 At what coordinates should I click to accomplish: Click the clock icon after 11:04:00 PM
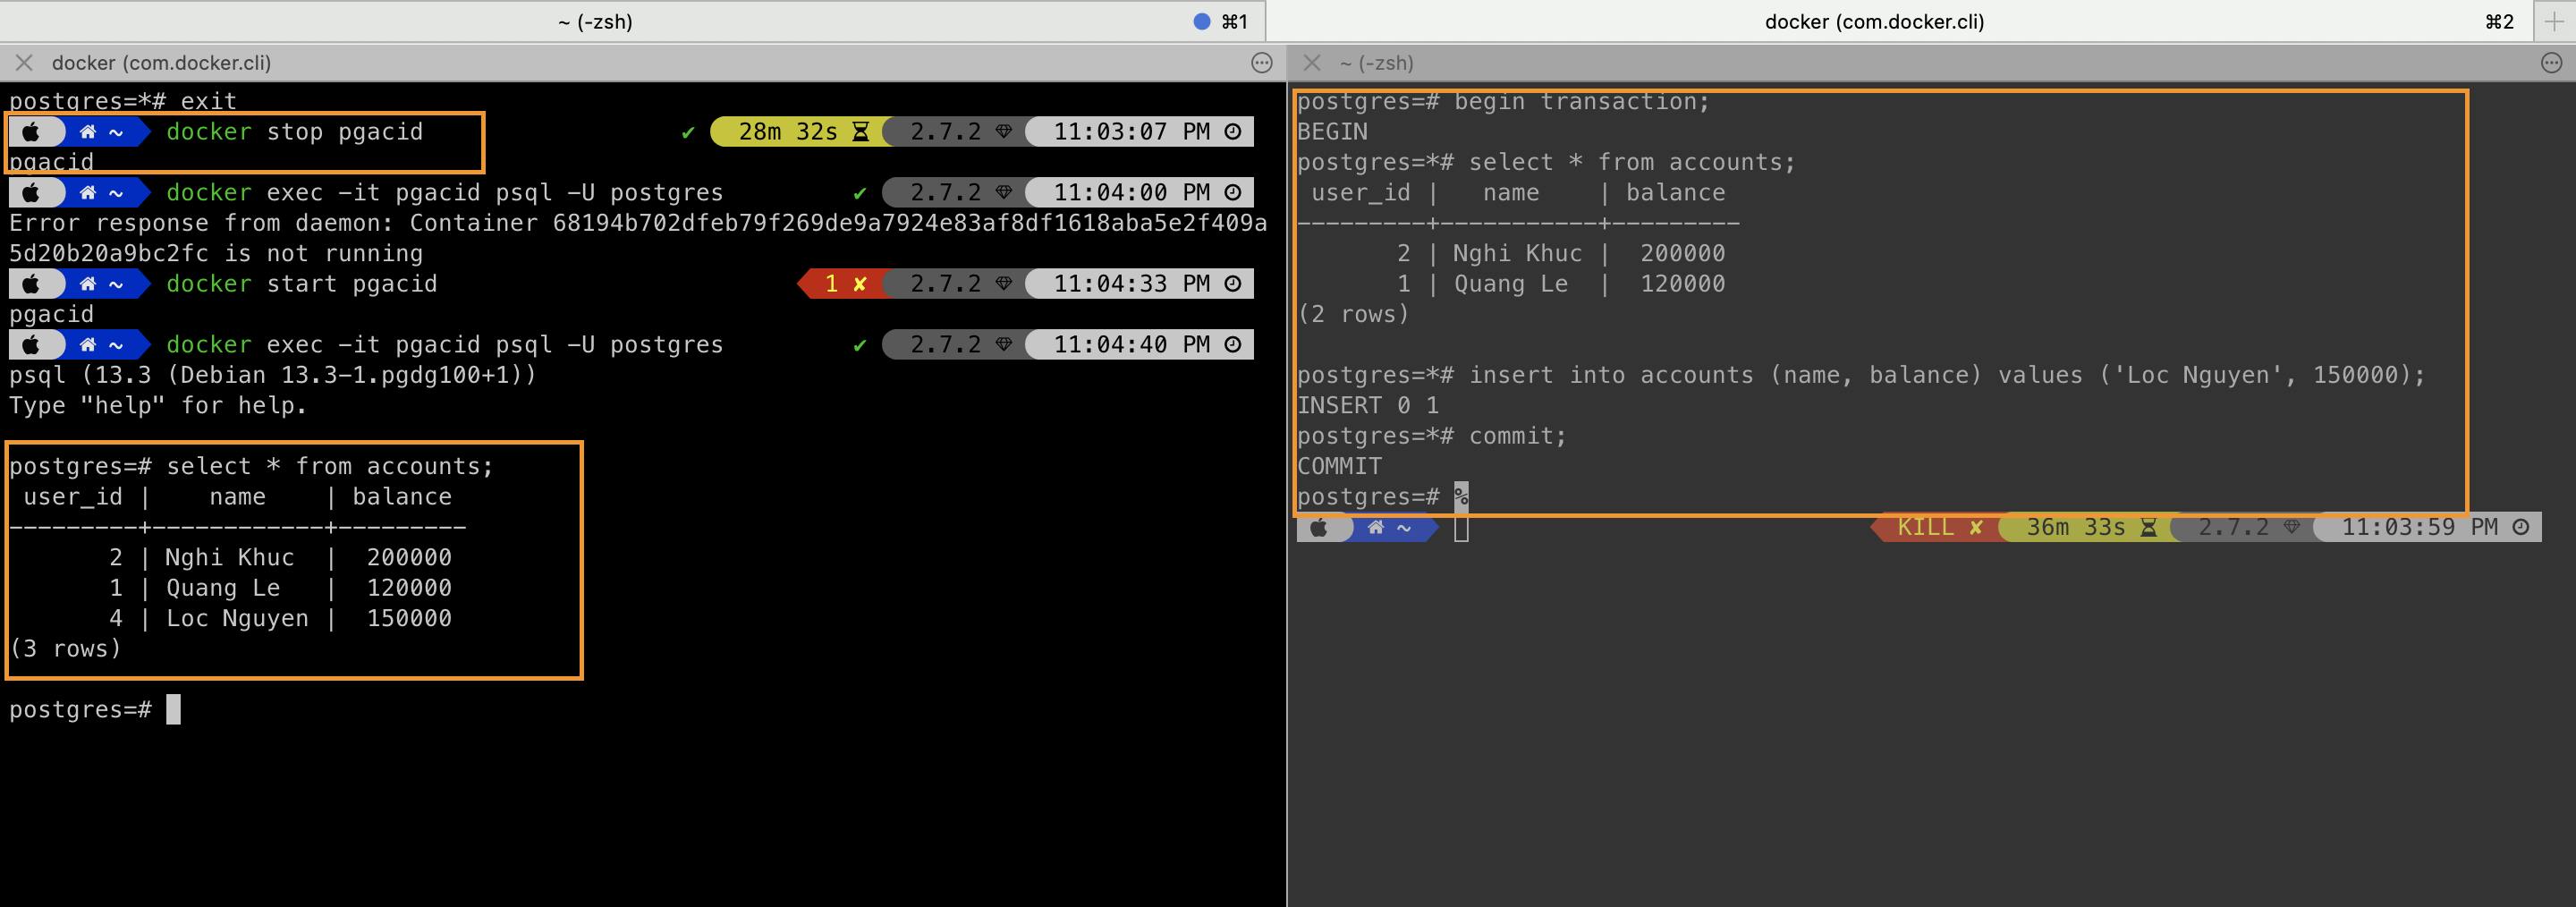click(x=1233, y=192)
